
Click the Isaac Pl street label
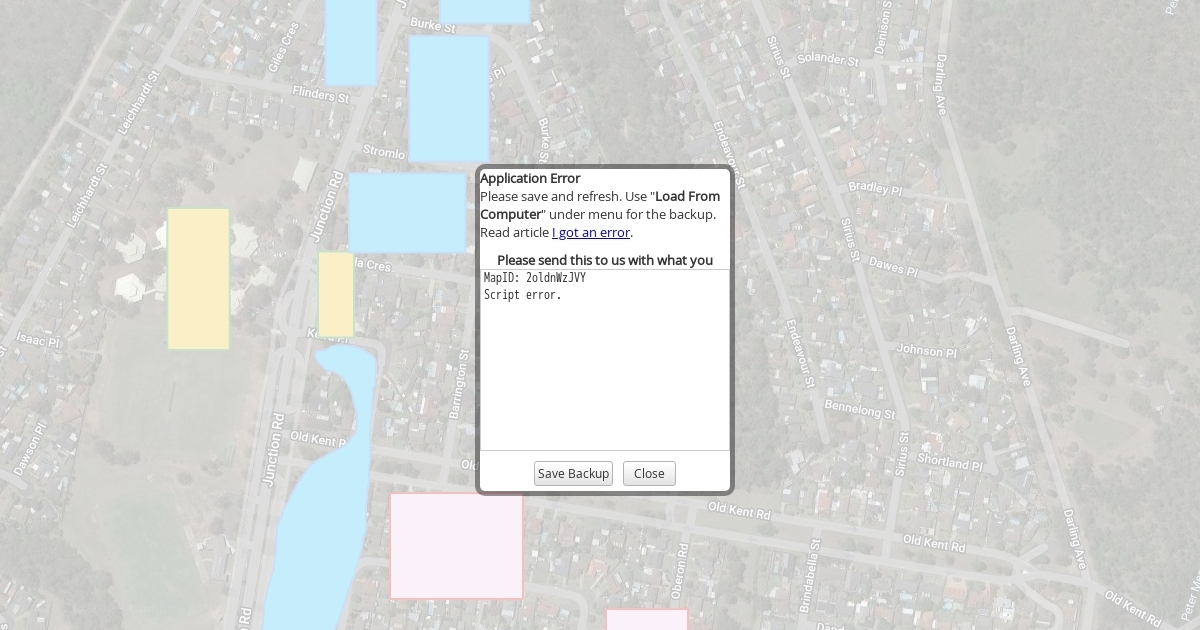click(x=38, y=342)
